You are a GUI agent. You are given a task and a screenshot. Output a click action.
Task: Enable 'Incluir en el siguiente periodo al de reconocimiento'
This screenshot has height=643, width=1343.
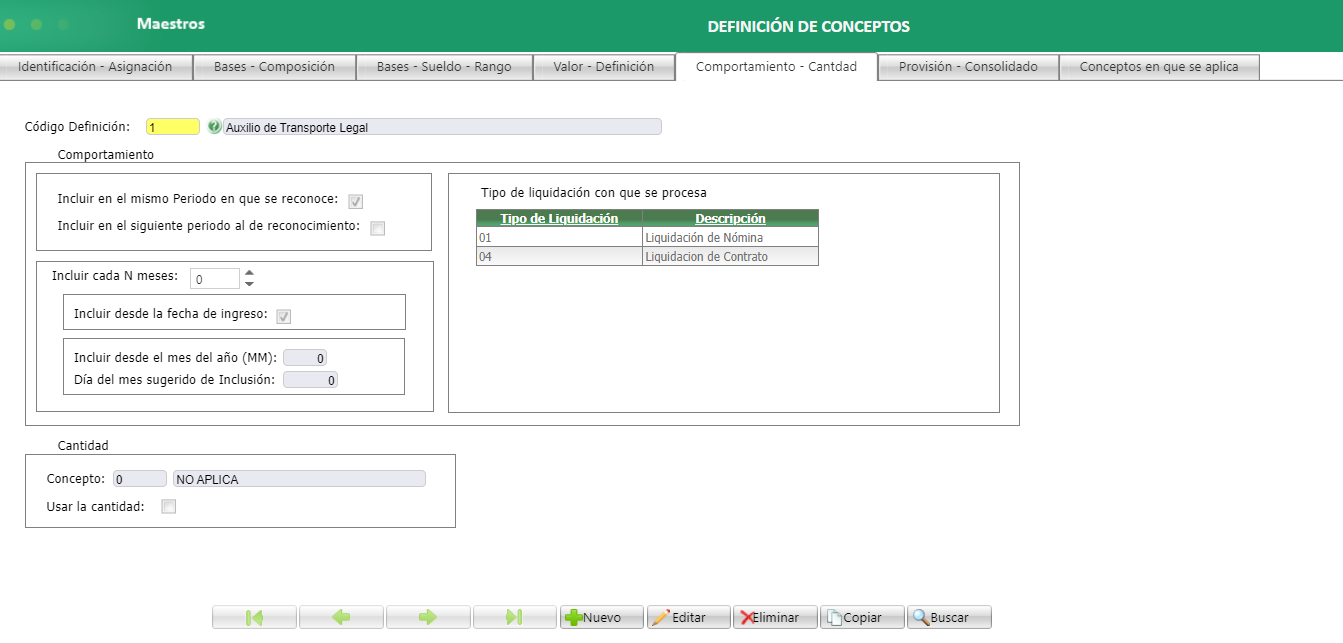click(376, 228)
